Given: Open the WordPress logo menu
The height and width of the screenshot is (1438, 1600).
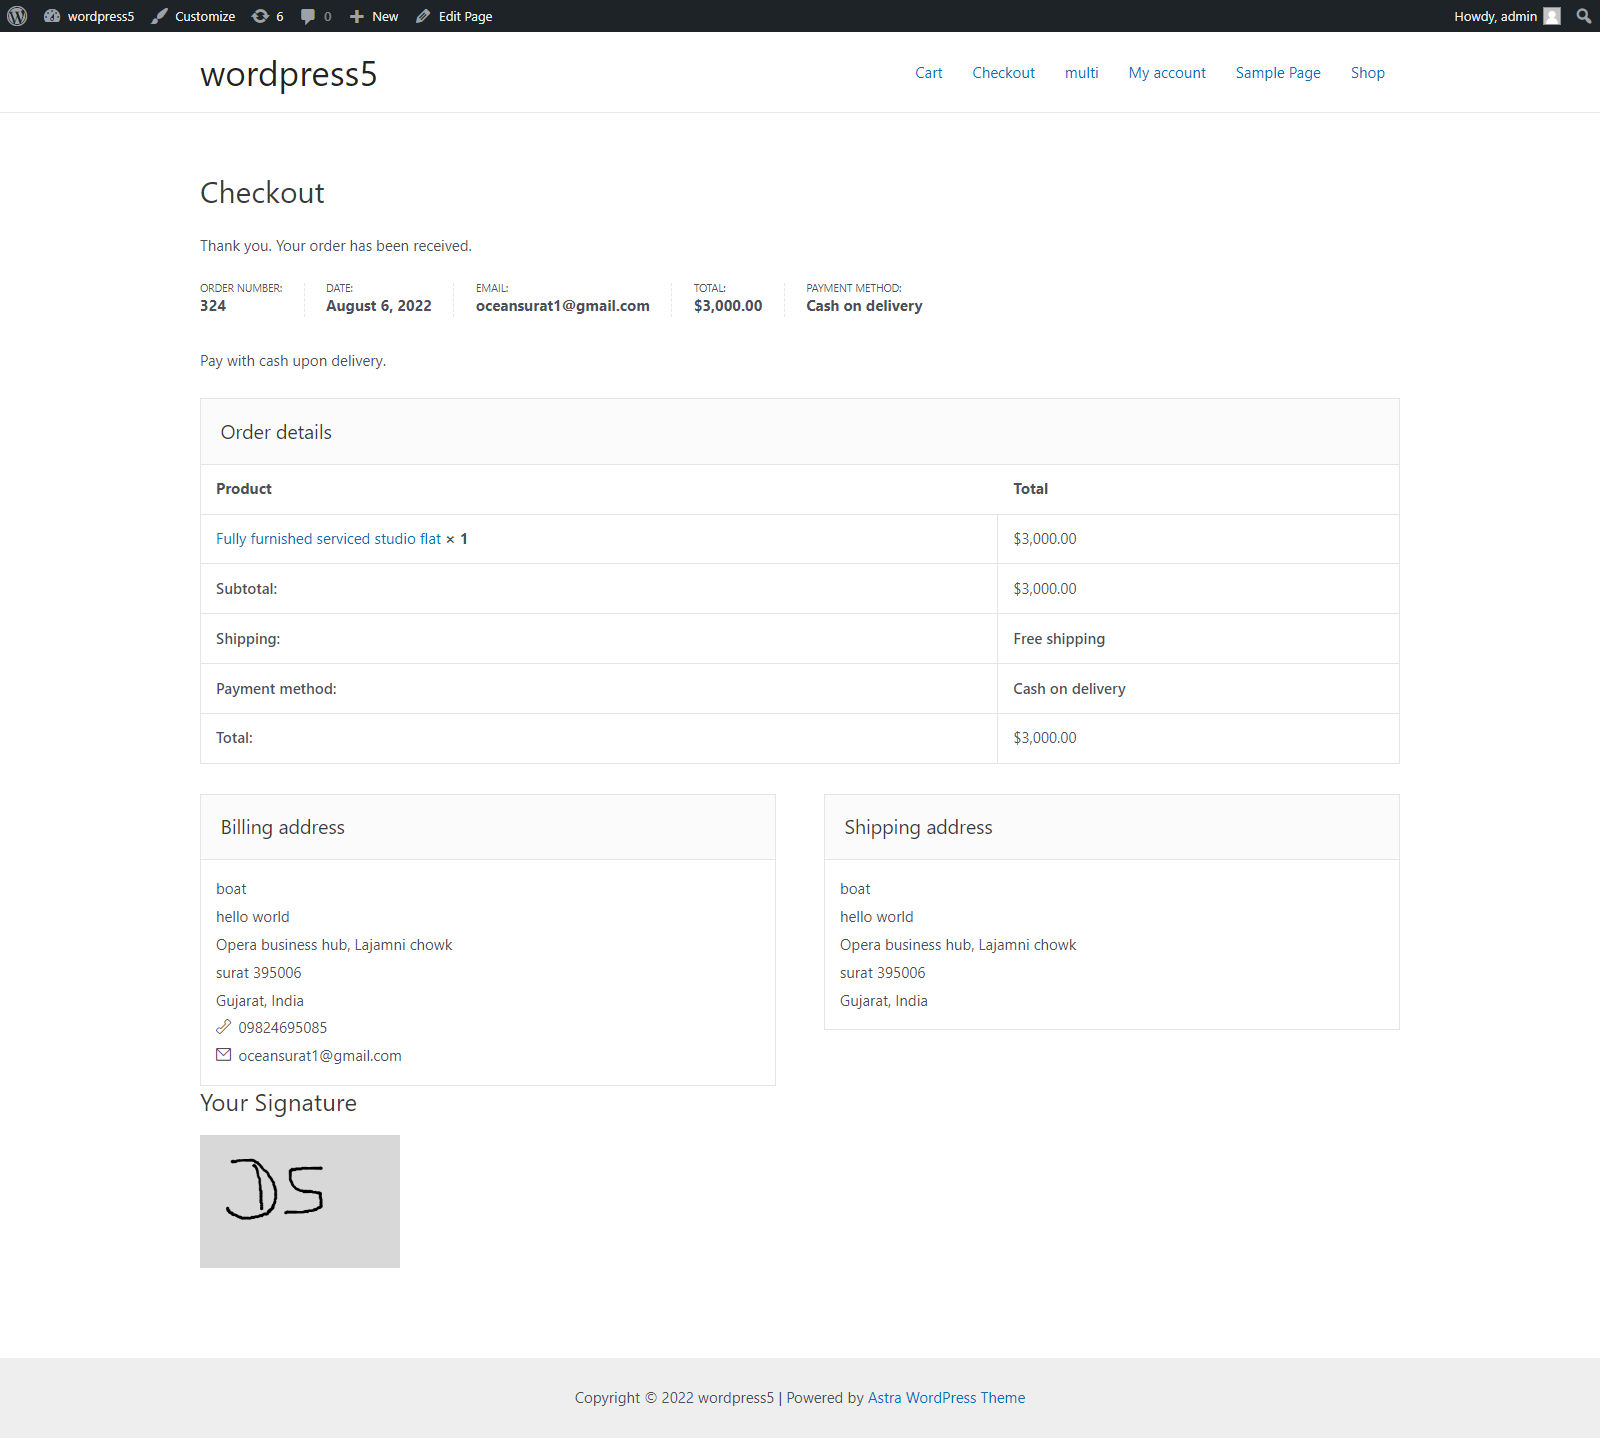Looking at the screenshot, I should click(17, 16).
